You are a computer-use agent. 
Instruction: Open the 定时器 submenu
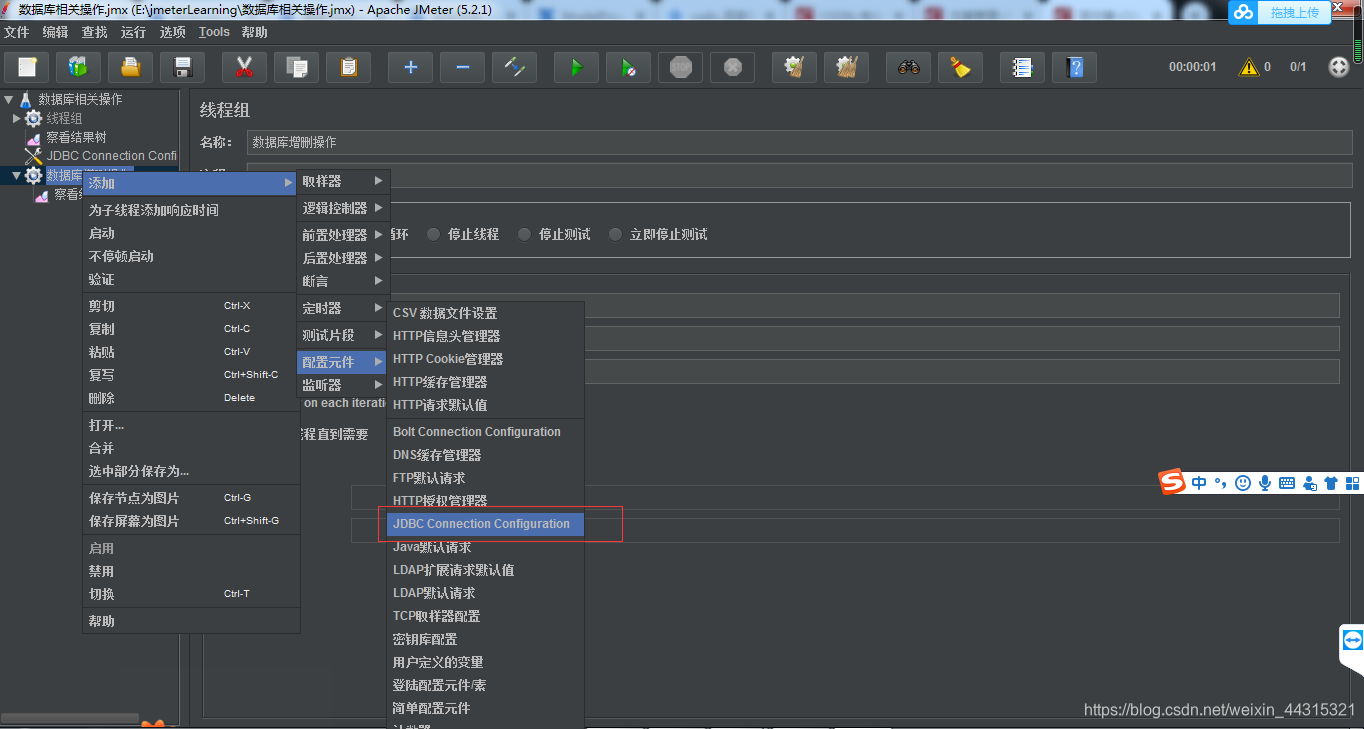343,308
